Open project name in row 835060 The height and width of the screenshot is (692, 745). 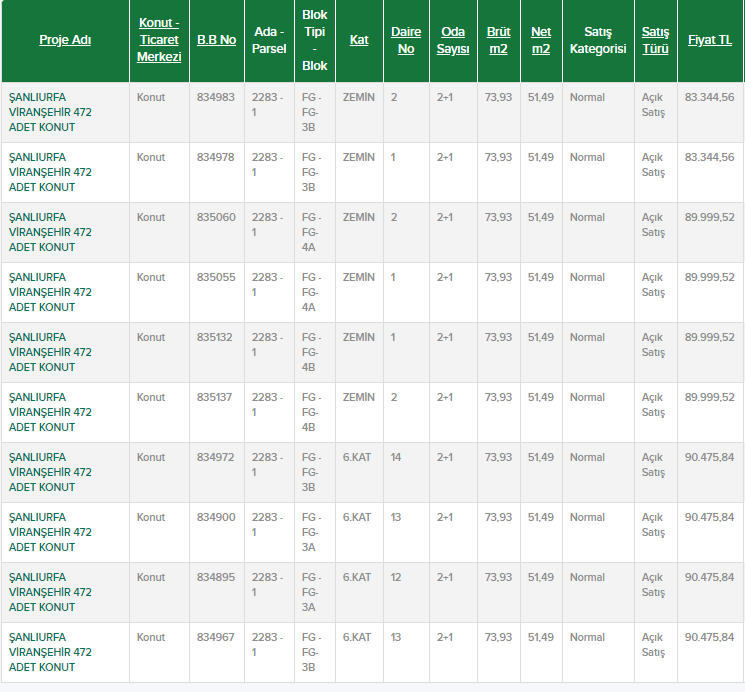click(x=50, y=232)
